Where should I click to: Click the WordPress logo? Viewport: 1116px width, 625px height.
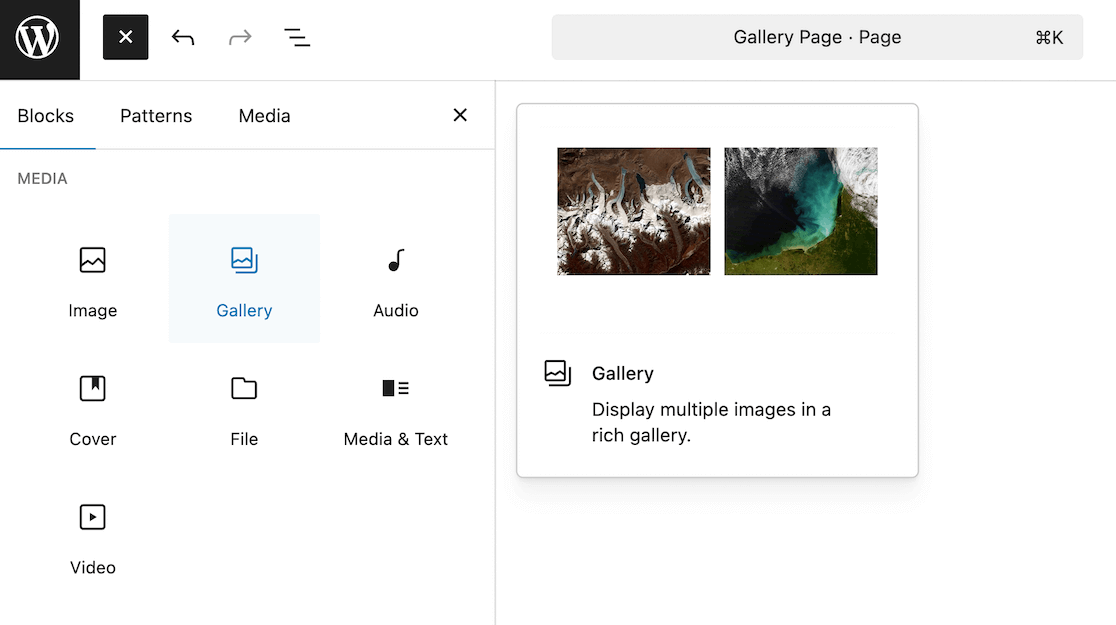click(x=39, y=39)
